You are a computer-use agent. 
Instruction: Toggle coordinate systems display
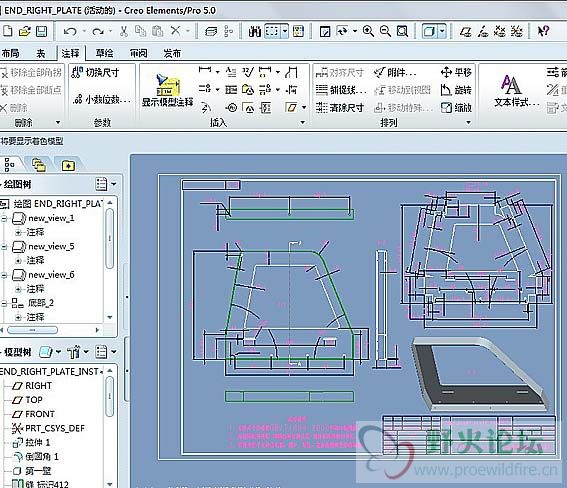(517, 31)
